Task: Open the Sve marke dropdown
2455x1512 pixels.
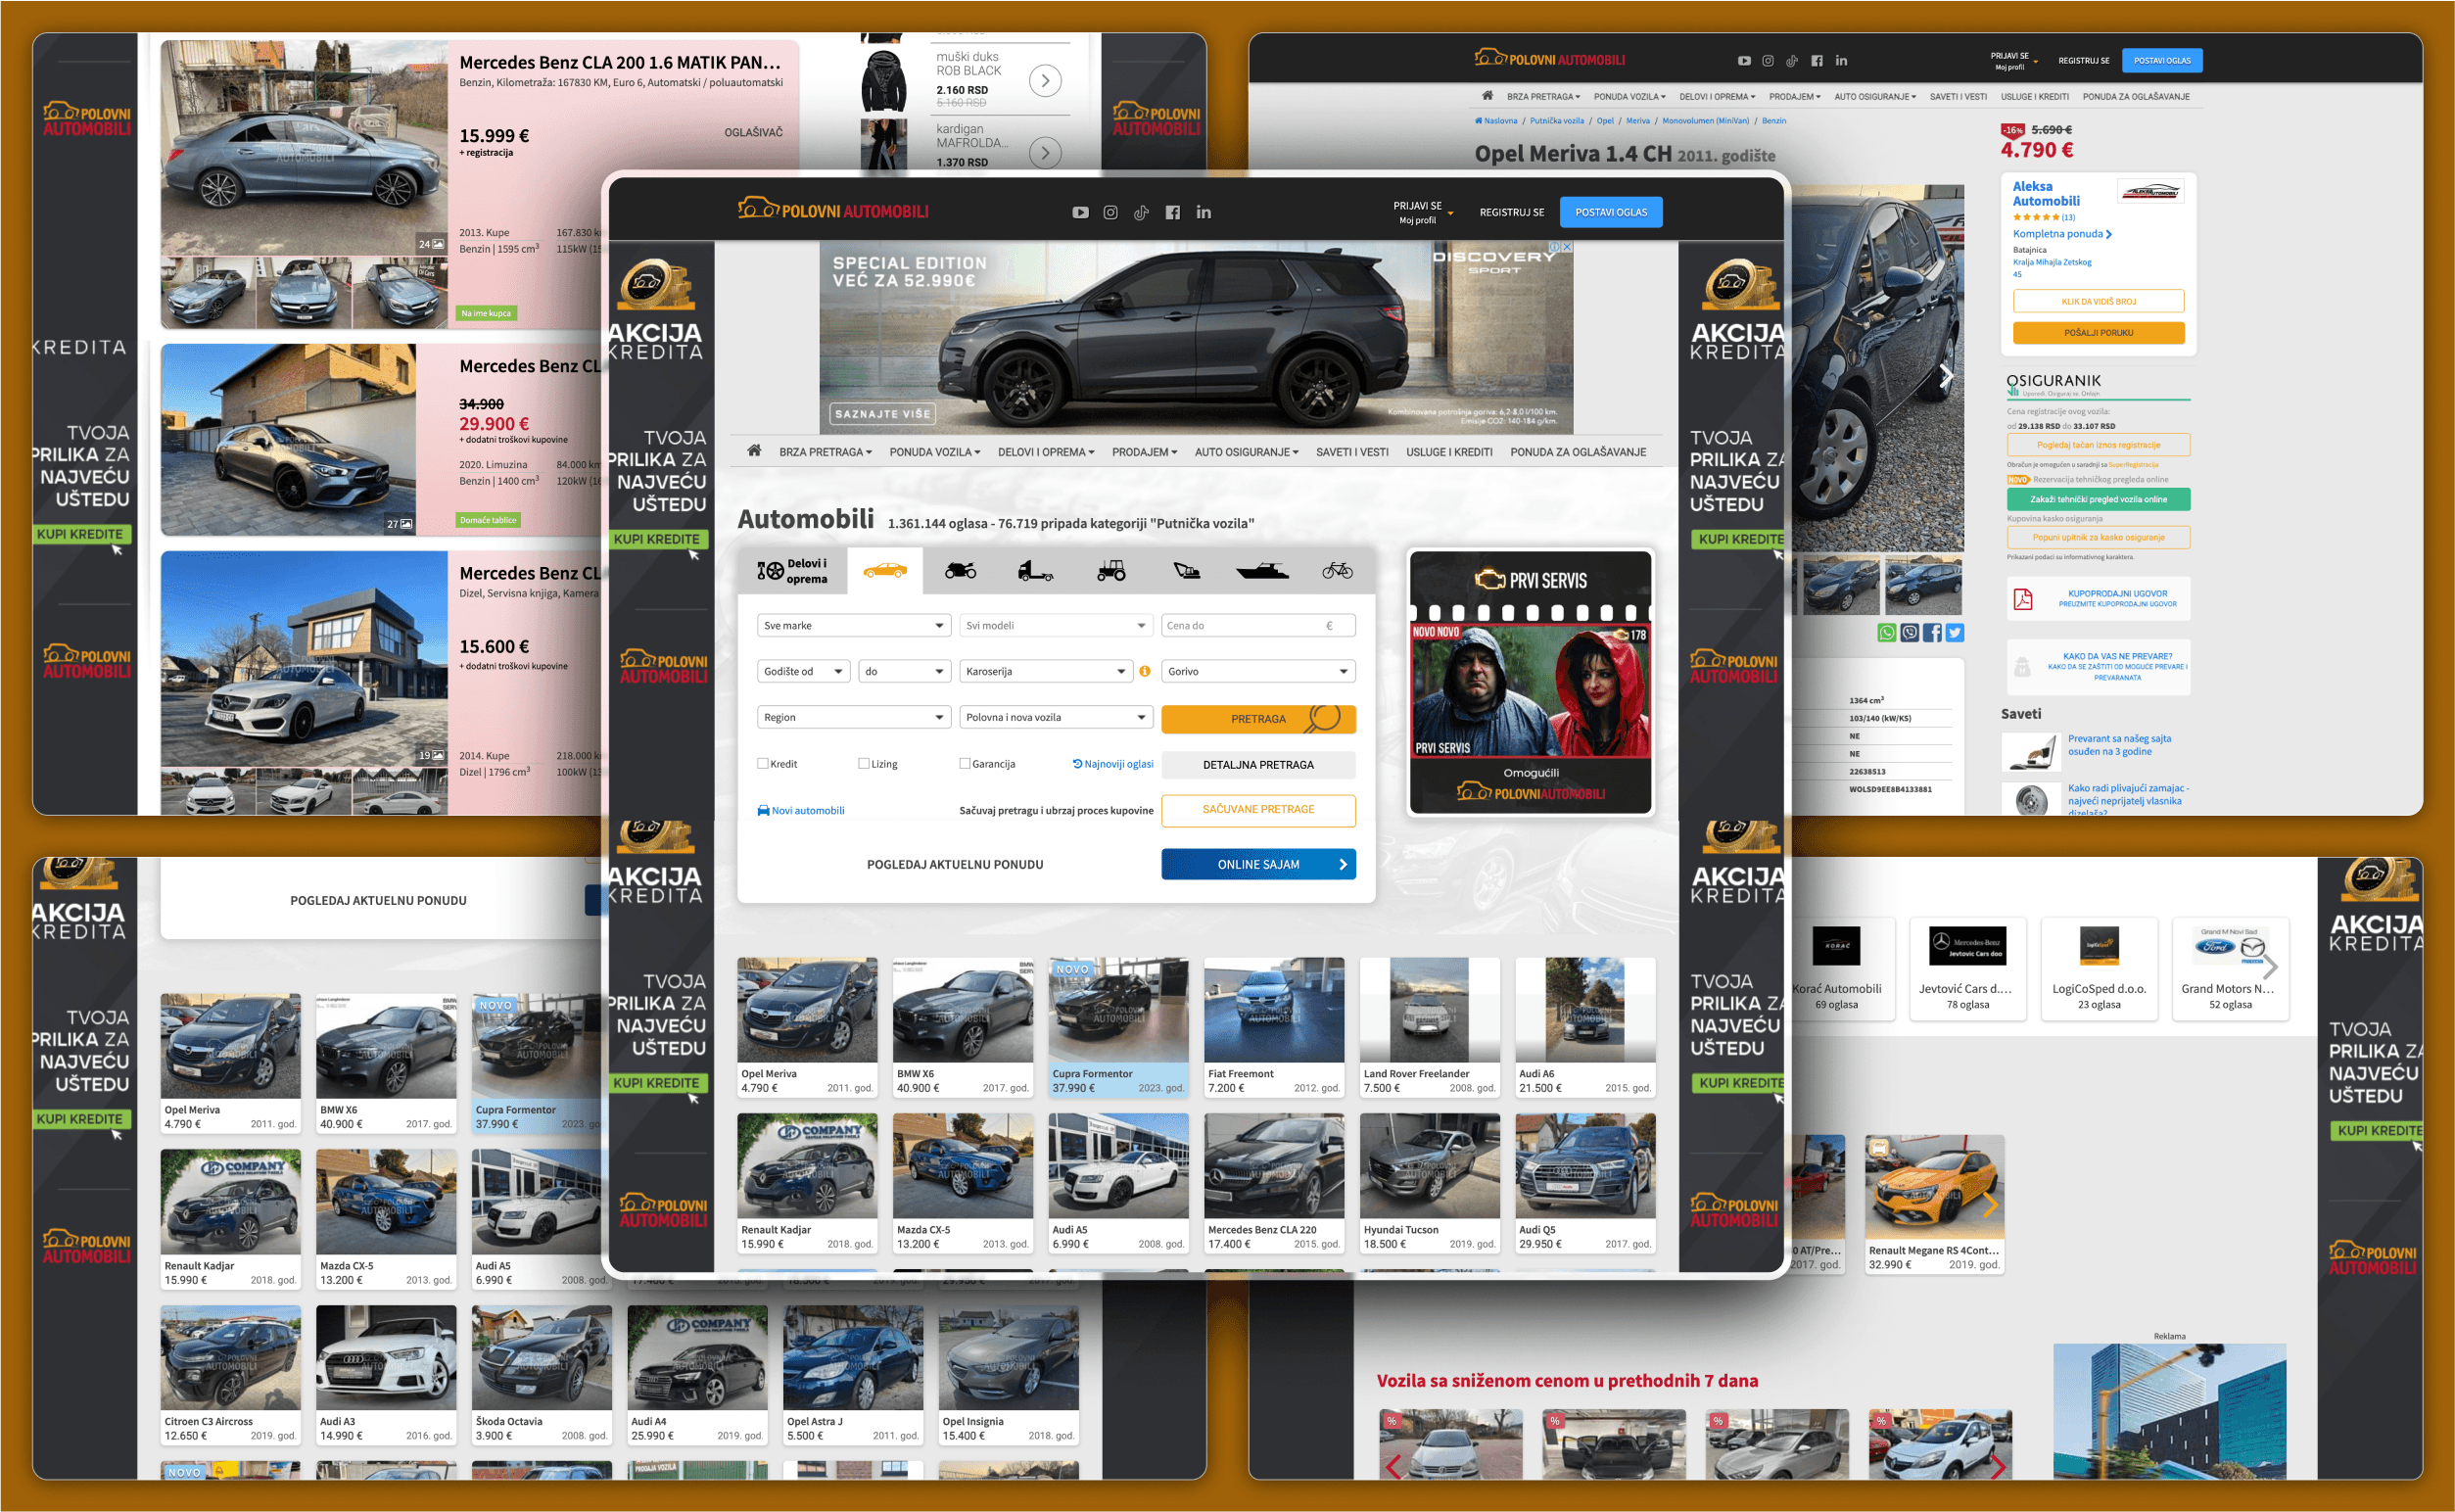Action: click(x=853, y=626)
